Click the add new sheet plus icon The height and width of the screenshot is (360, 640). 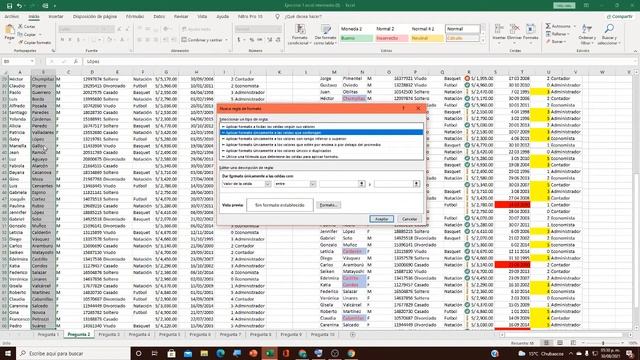pyautogui.click(x=353, y=335)
